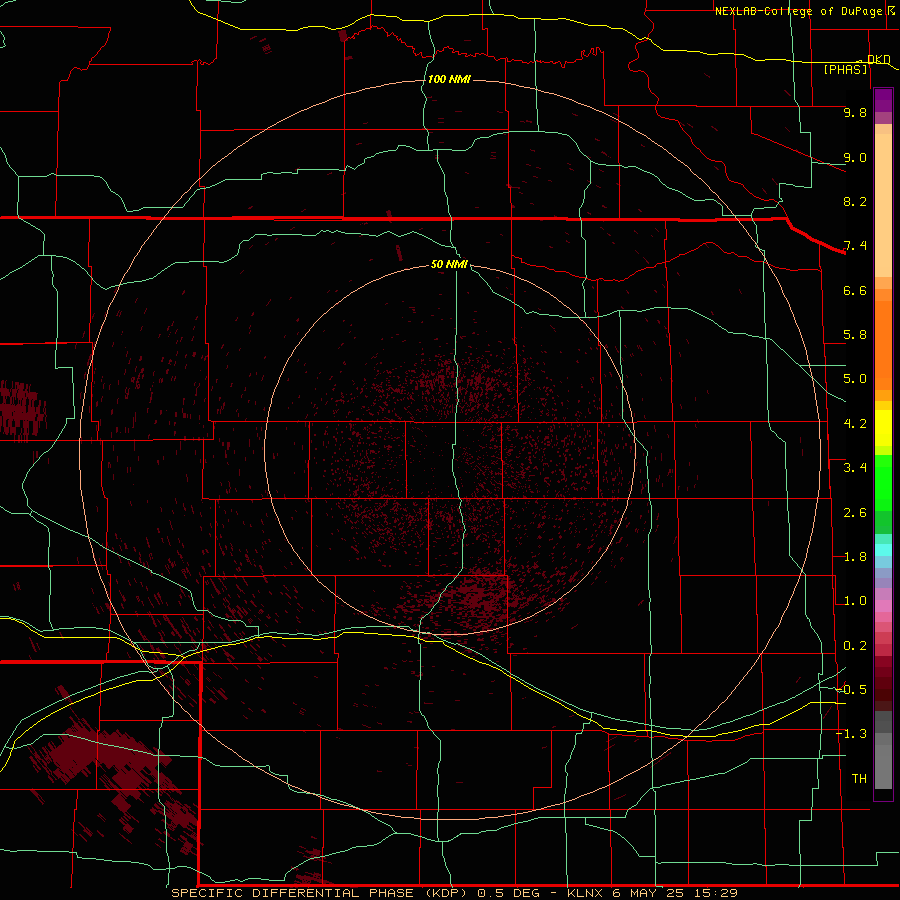Click the 4.2 value on color scale
Image resolution: width=900 pixels, height=900 pixels.
(x=855, y=424)
